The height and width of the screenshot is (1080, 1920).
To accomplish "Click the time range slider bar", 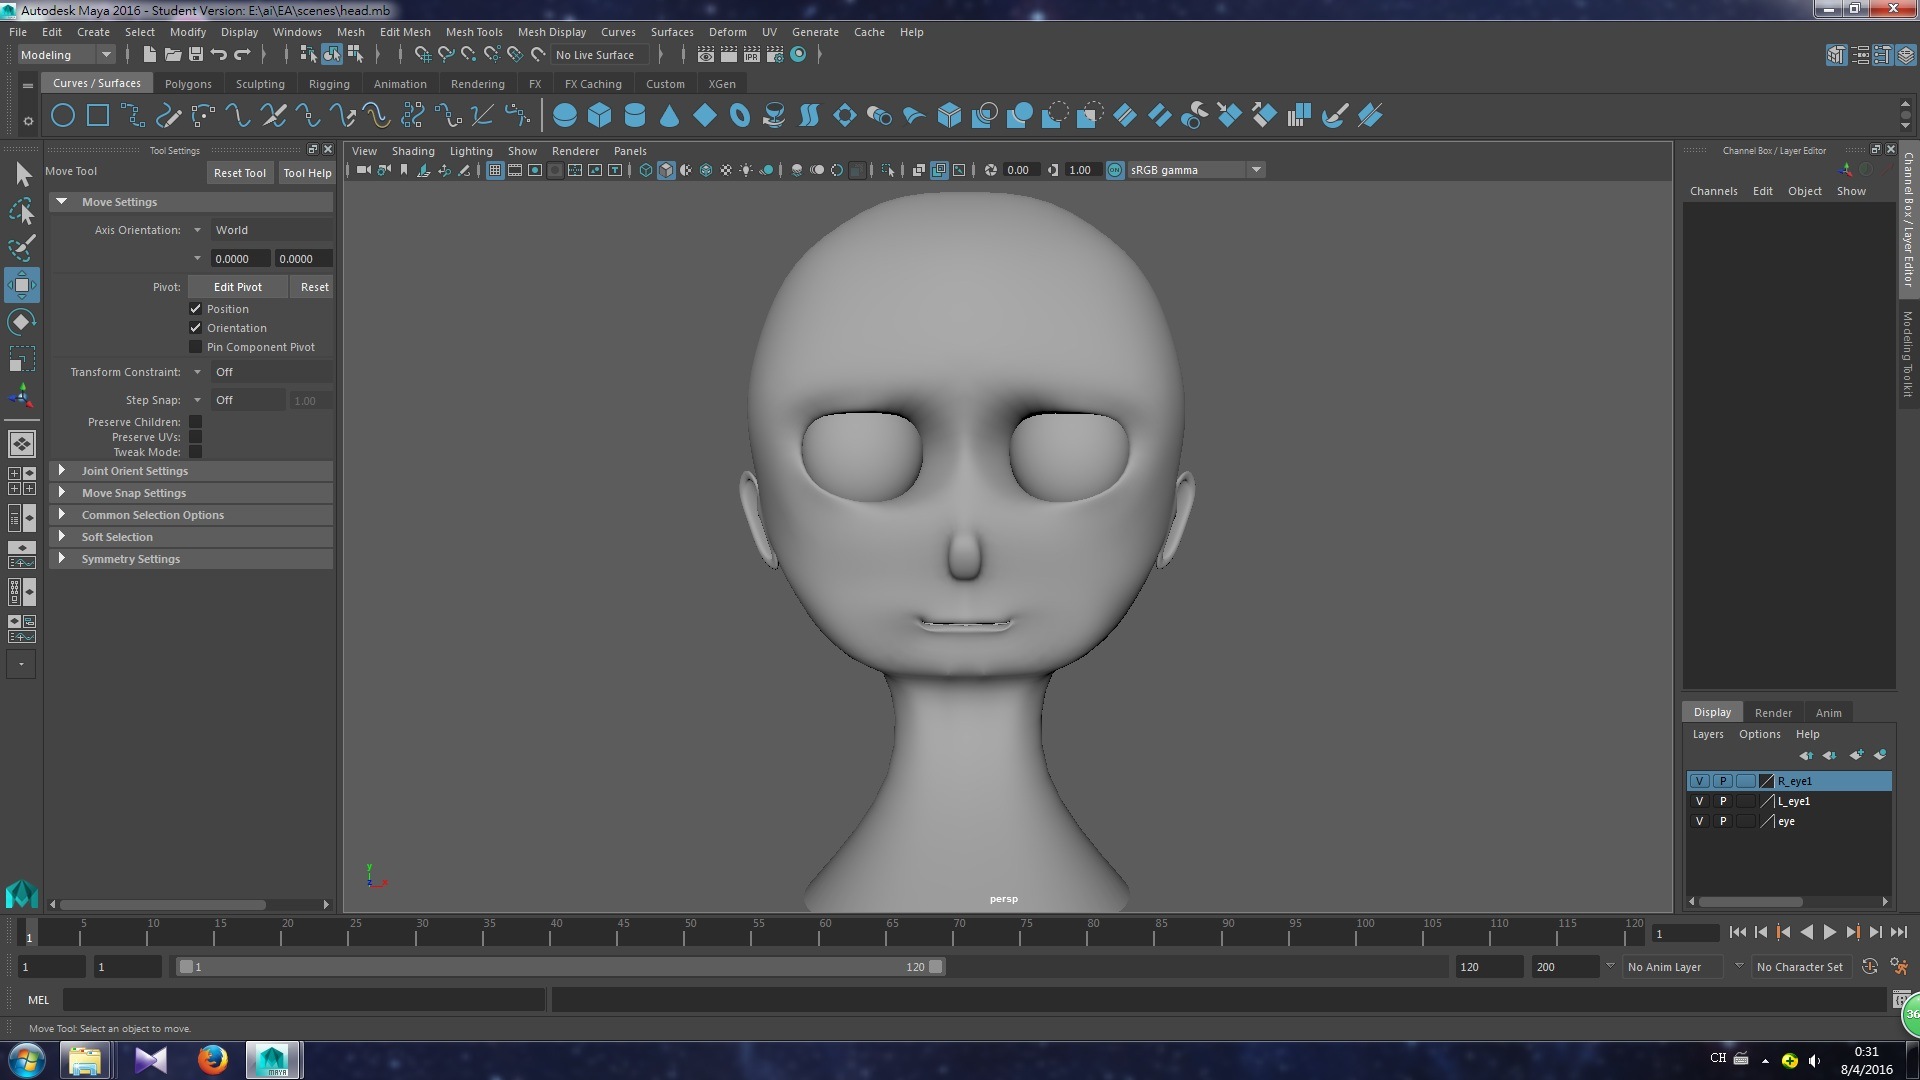I will point(560,967).
